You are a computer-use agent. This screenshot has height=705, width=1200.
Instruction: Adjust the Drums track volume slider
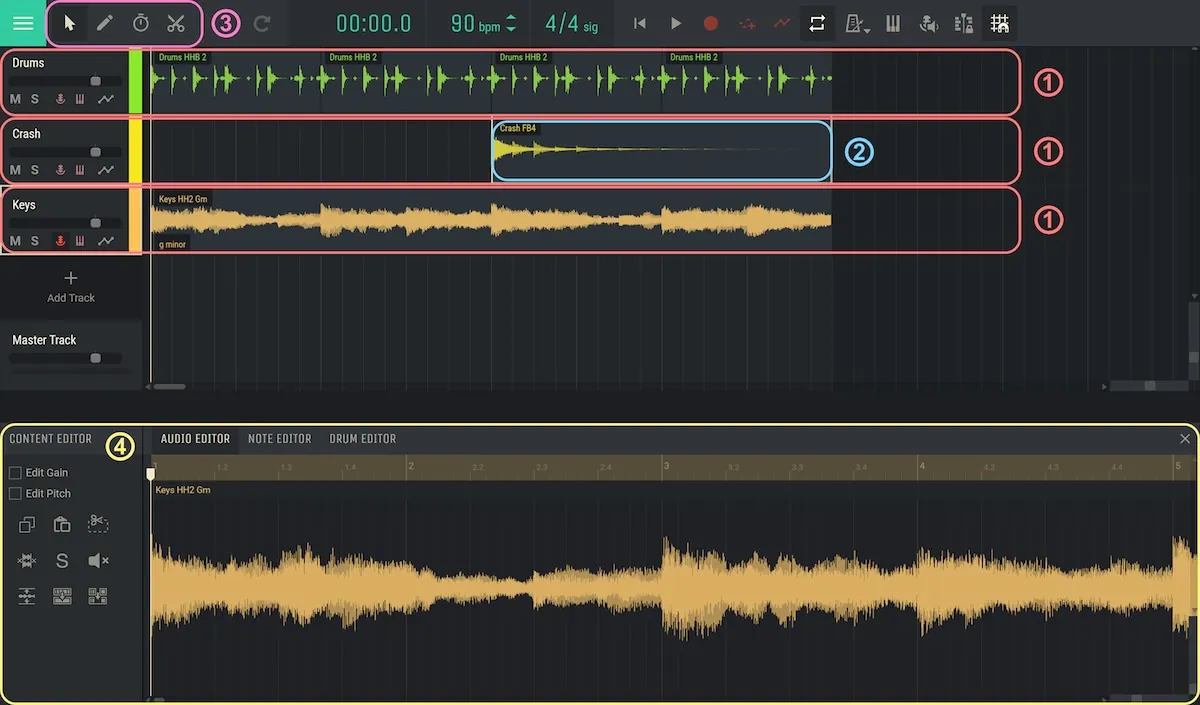tap(65, 81)
